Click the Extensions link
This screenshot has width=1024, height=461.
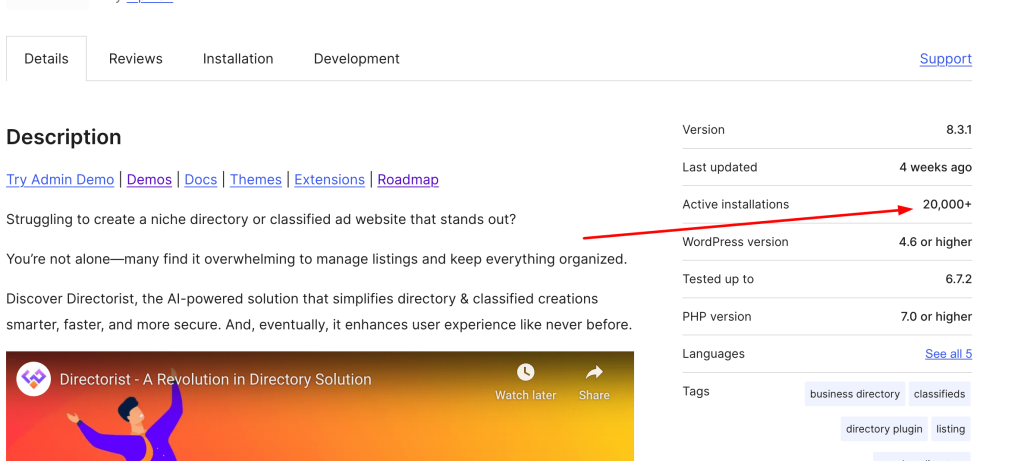point(330,180)
